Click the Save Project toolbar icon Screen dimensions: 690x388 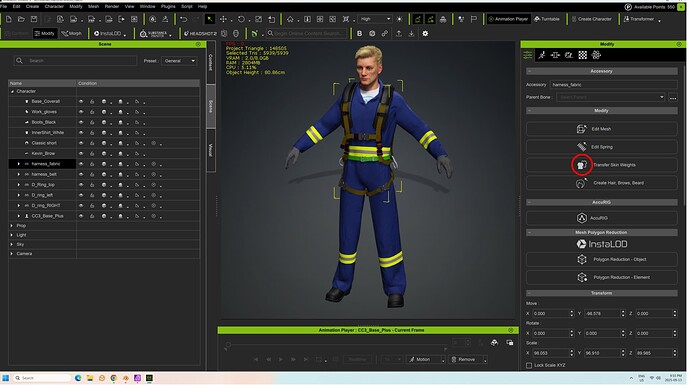click(34, 19)
